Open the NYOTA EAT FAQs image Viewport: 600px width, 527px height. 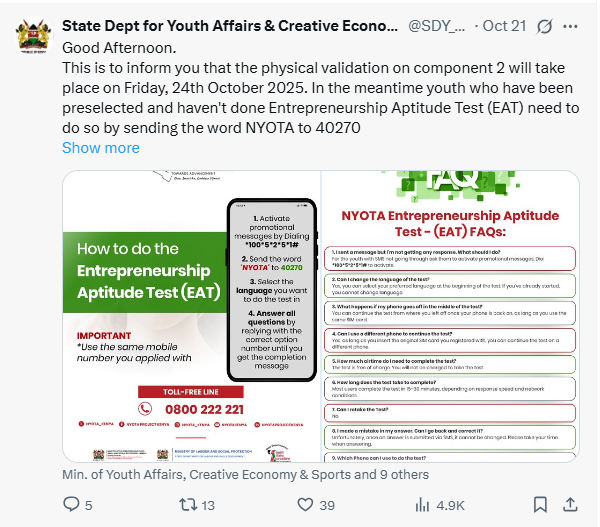click(449, 316)
